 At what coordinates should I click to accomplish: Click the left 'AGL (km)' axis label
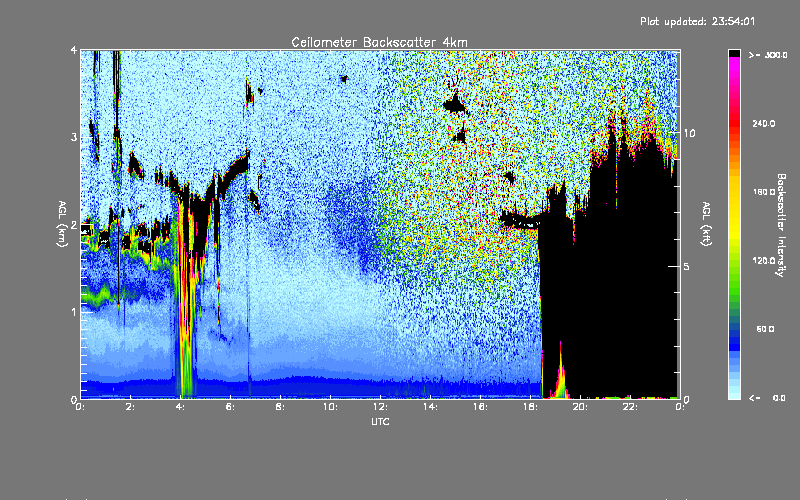coord(62,224)
